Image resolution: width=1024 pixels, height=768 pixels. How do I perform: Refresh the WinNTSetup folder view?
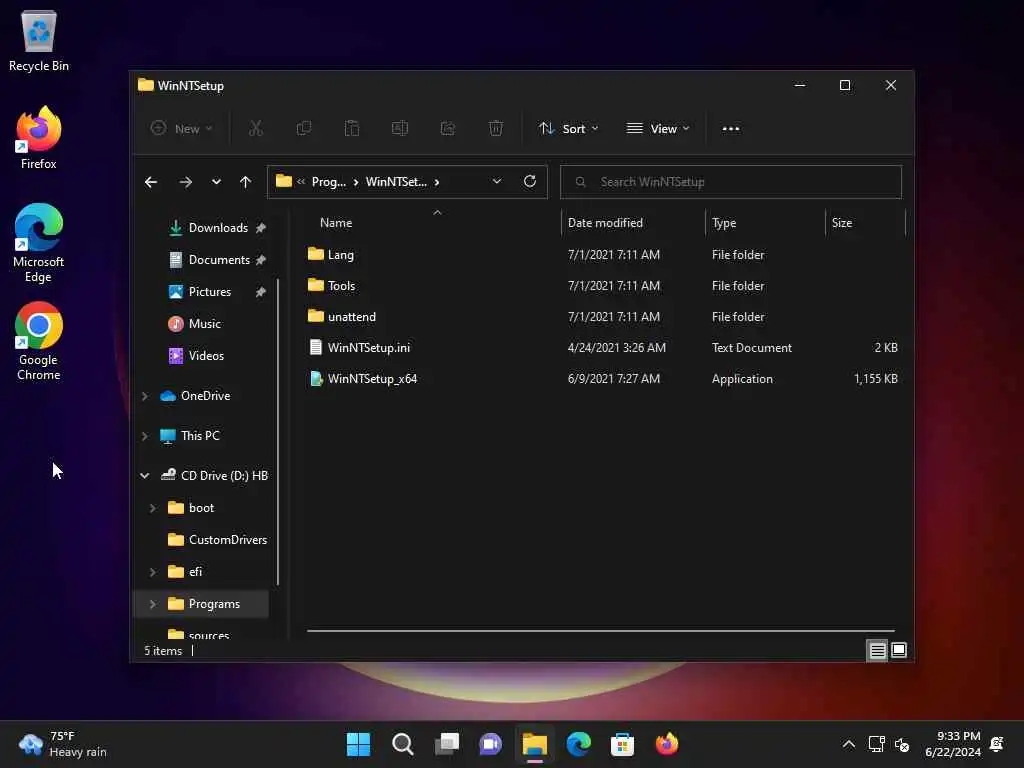coord(530,182)
